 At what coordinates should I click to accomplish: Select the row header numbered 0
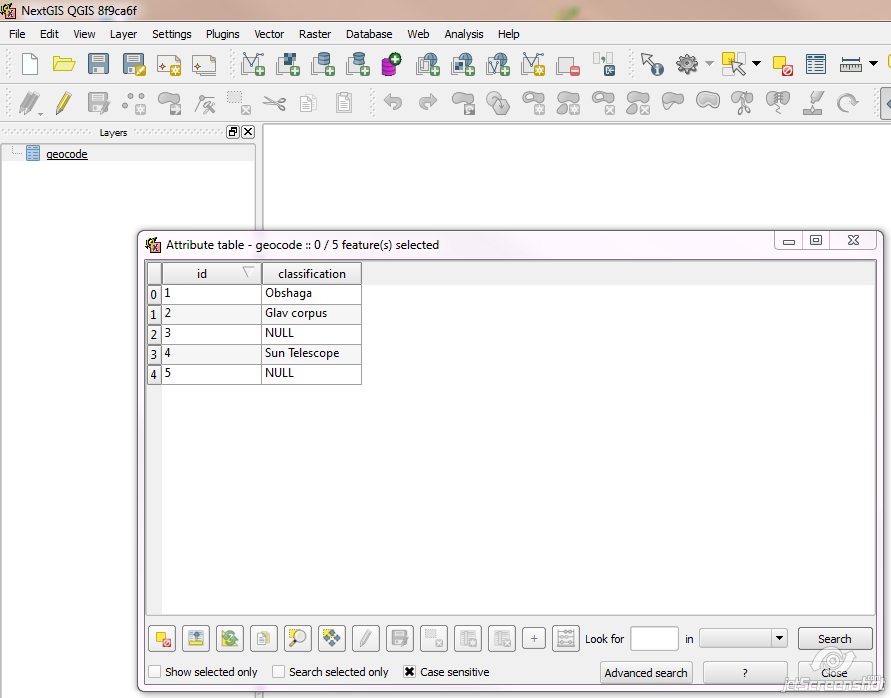click(x=154, y=294)
